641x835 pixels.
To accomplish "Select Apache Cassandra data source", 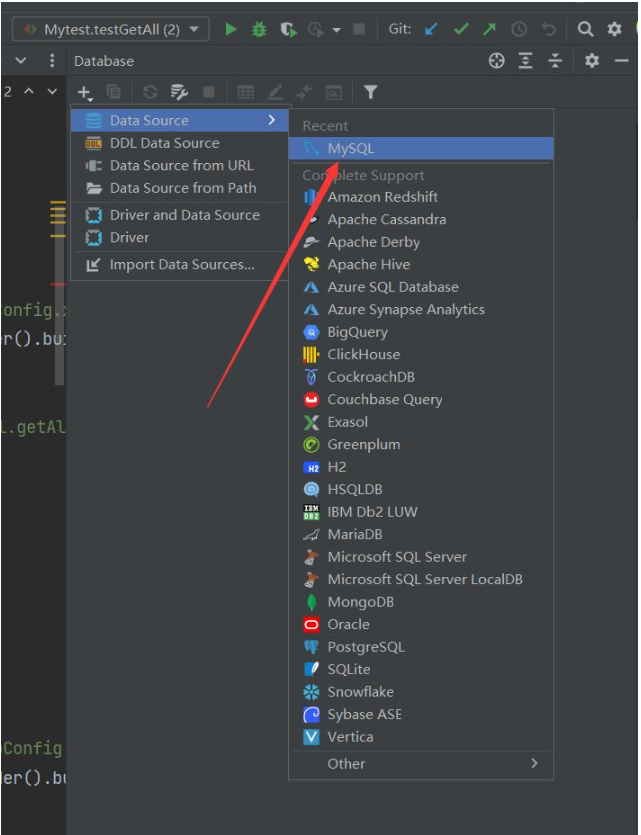I will tap(421, 219).
